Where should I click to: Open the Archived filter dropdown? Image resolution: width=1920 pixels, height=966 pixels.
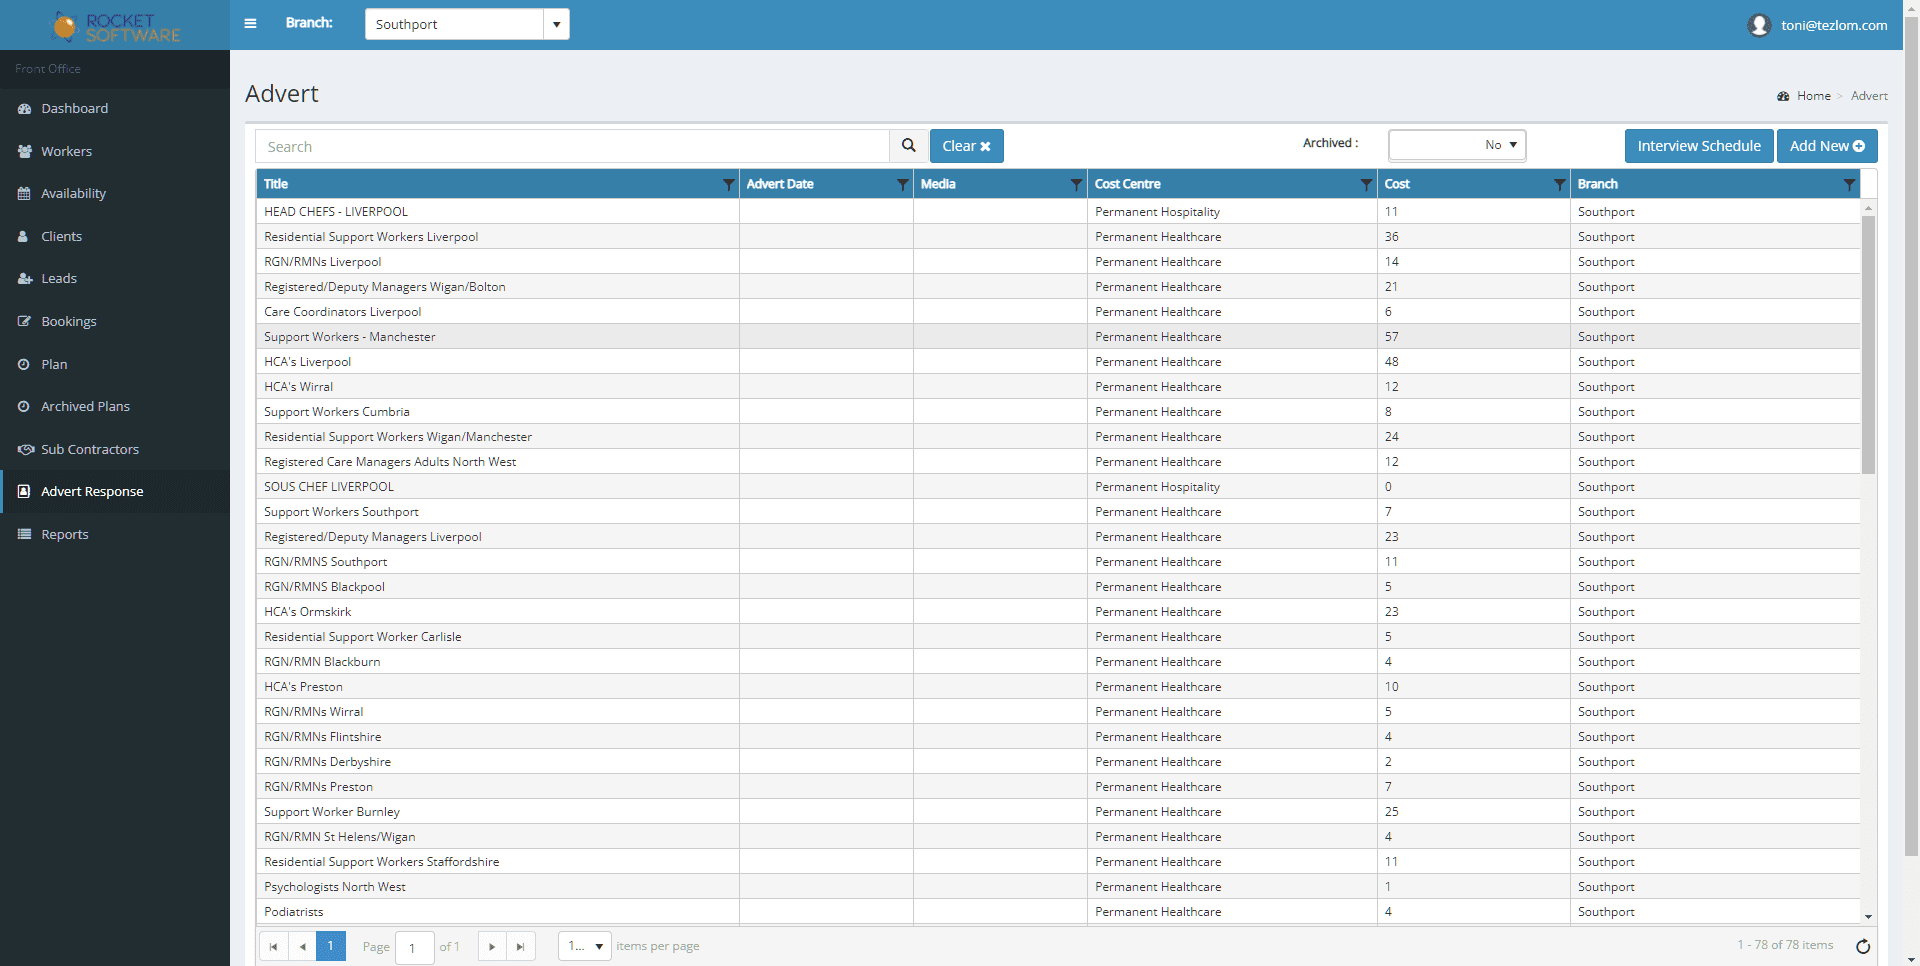pos(1457,145)
